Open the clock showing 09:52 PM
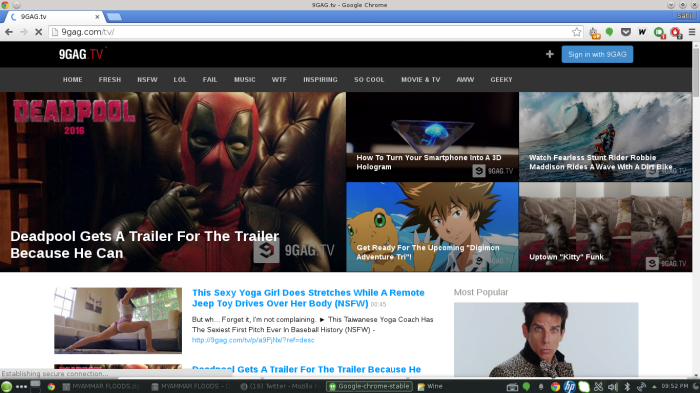 coord(675,386)
